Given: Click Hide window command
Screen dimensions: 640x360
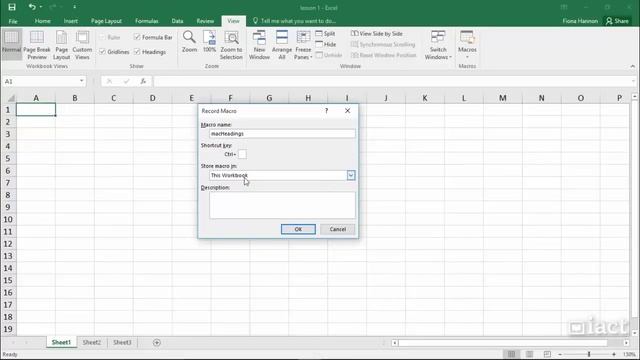Looking at the screenshot, I should coord(325,44).
